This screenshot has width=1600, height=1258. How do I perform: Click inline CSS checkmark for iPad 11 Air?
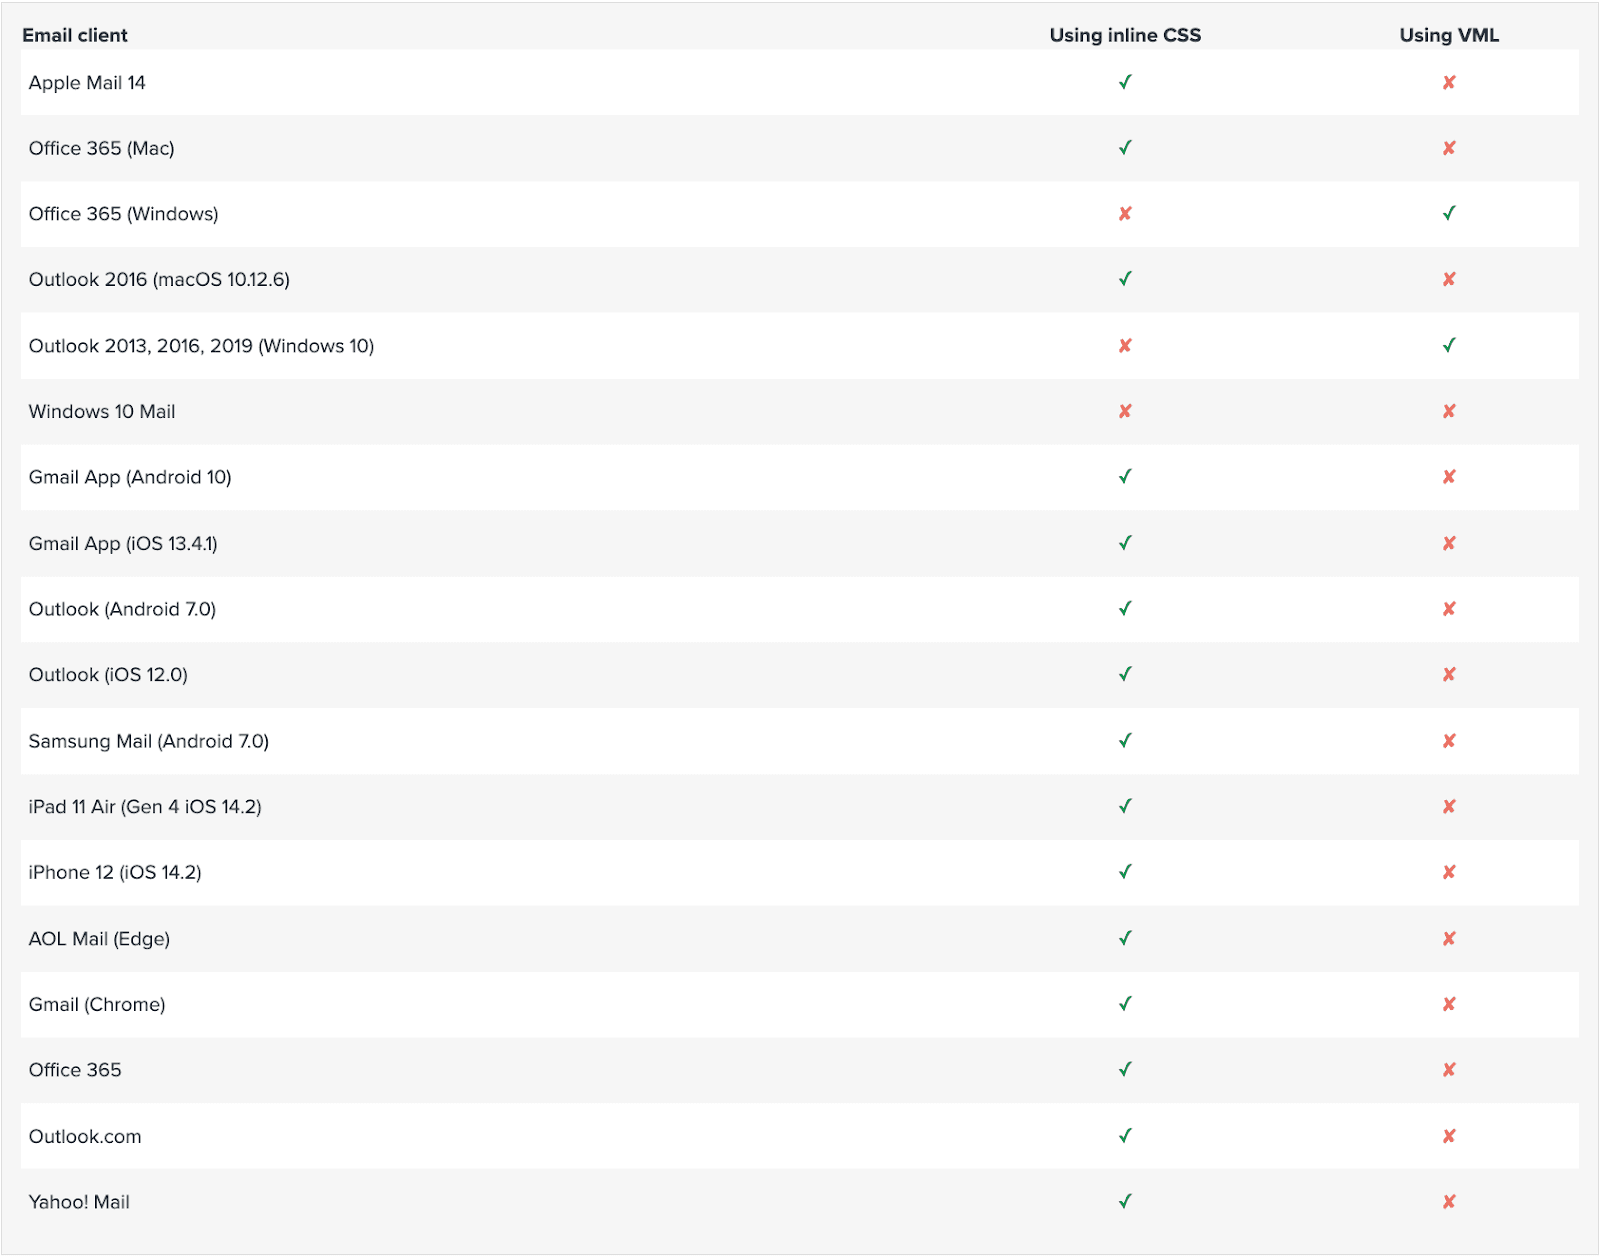[x=1125, y=806]
